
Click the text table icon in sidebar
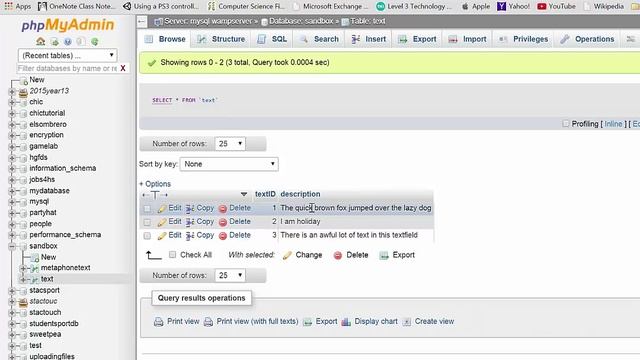tap(35, 279)
